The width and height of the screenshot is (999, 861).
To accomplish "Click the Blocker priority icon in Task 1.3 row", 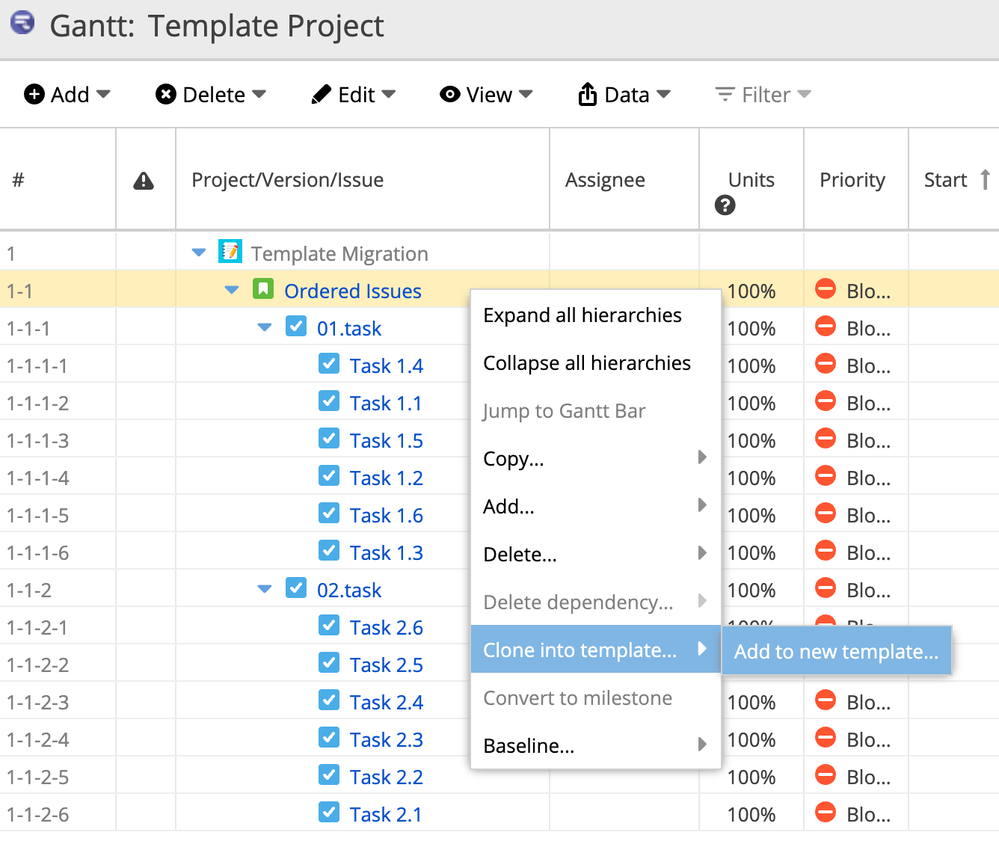I will point(825,551).
